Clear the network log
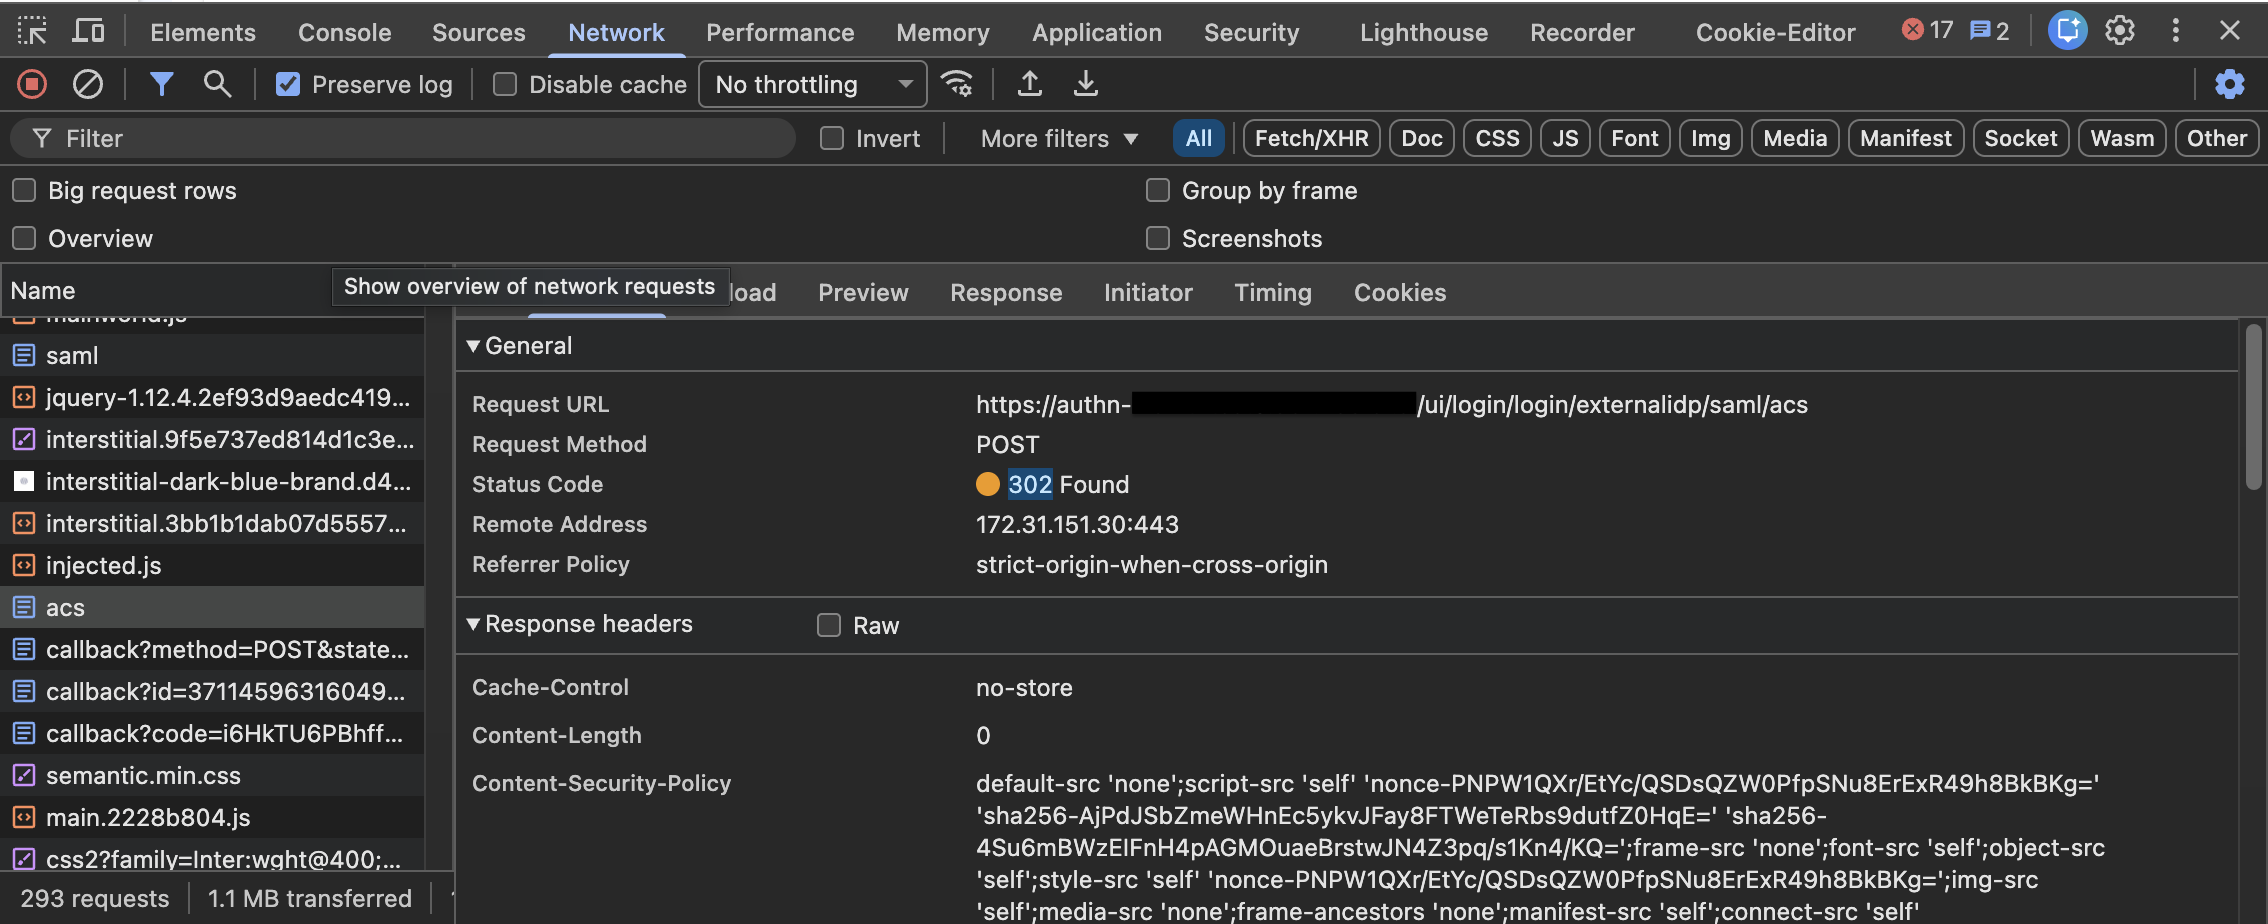 click(88, 85)
